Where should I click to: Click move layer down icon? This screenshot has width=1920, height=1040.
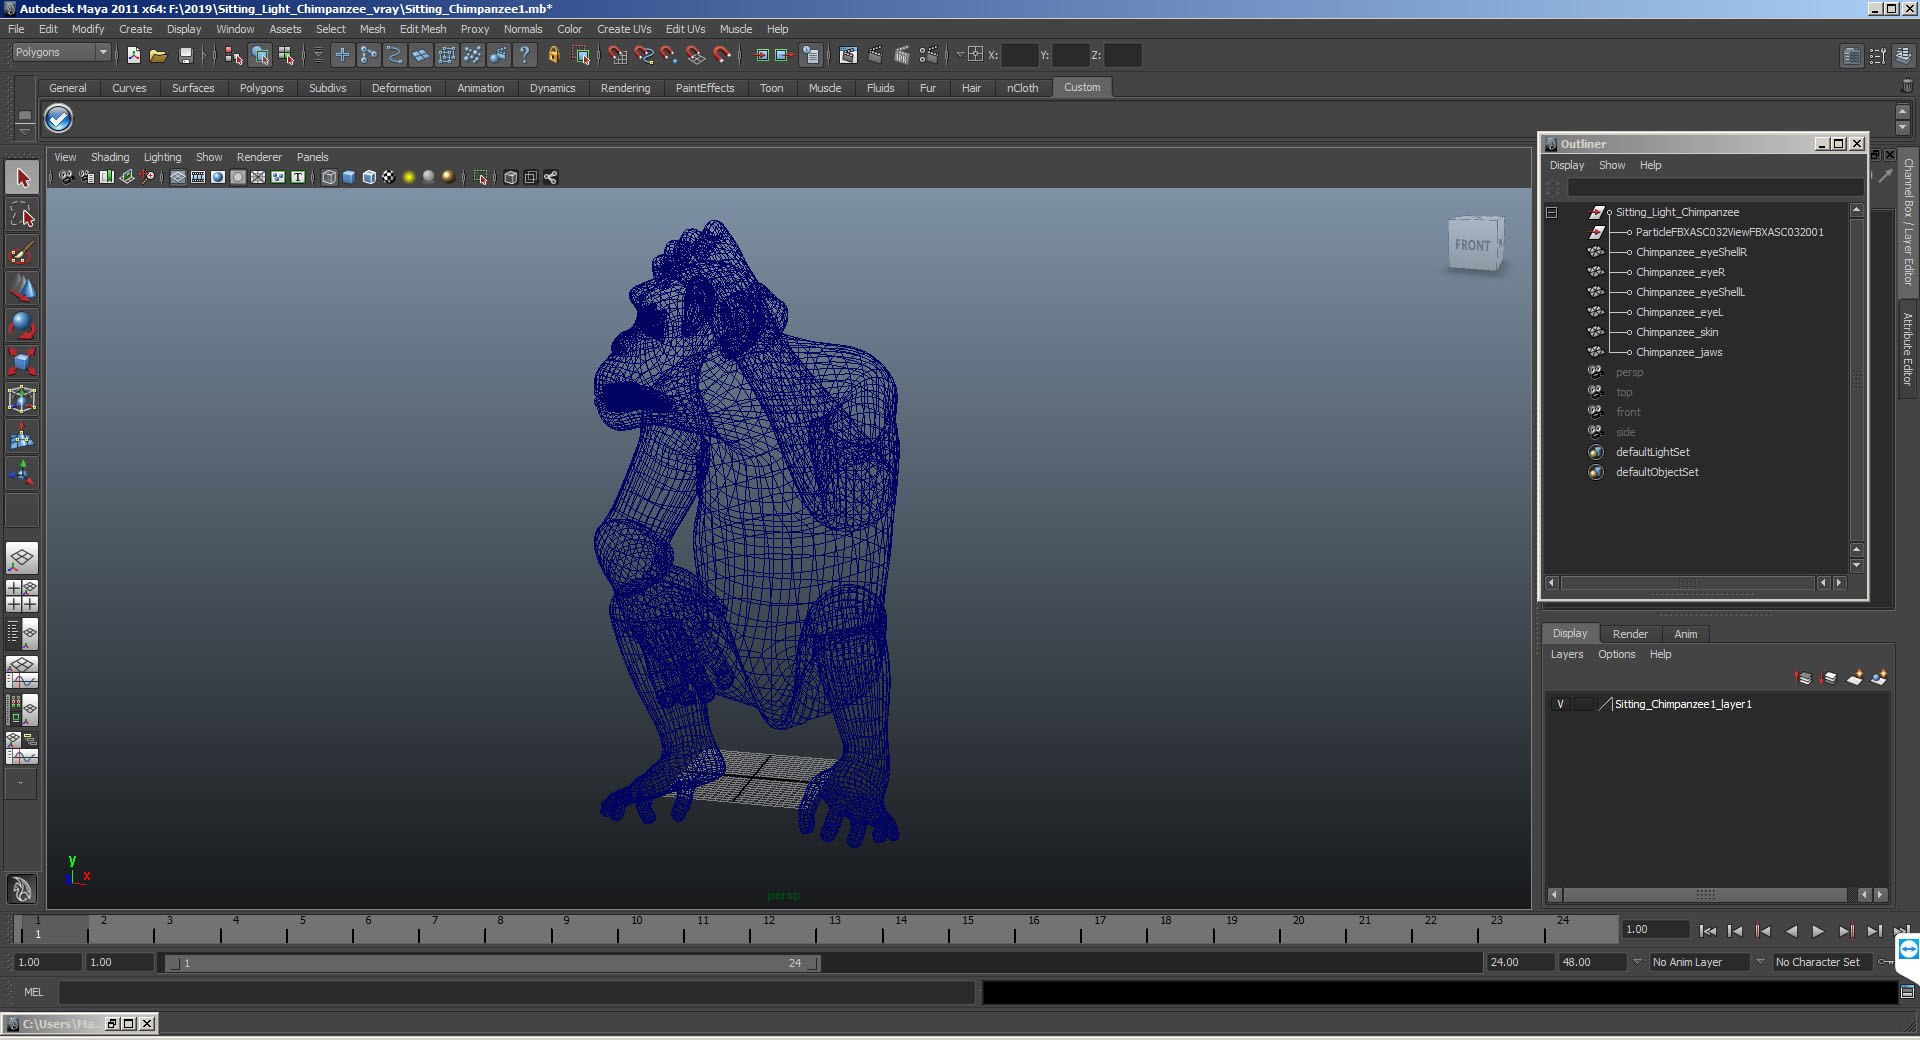point(1829,678)
